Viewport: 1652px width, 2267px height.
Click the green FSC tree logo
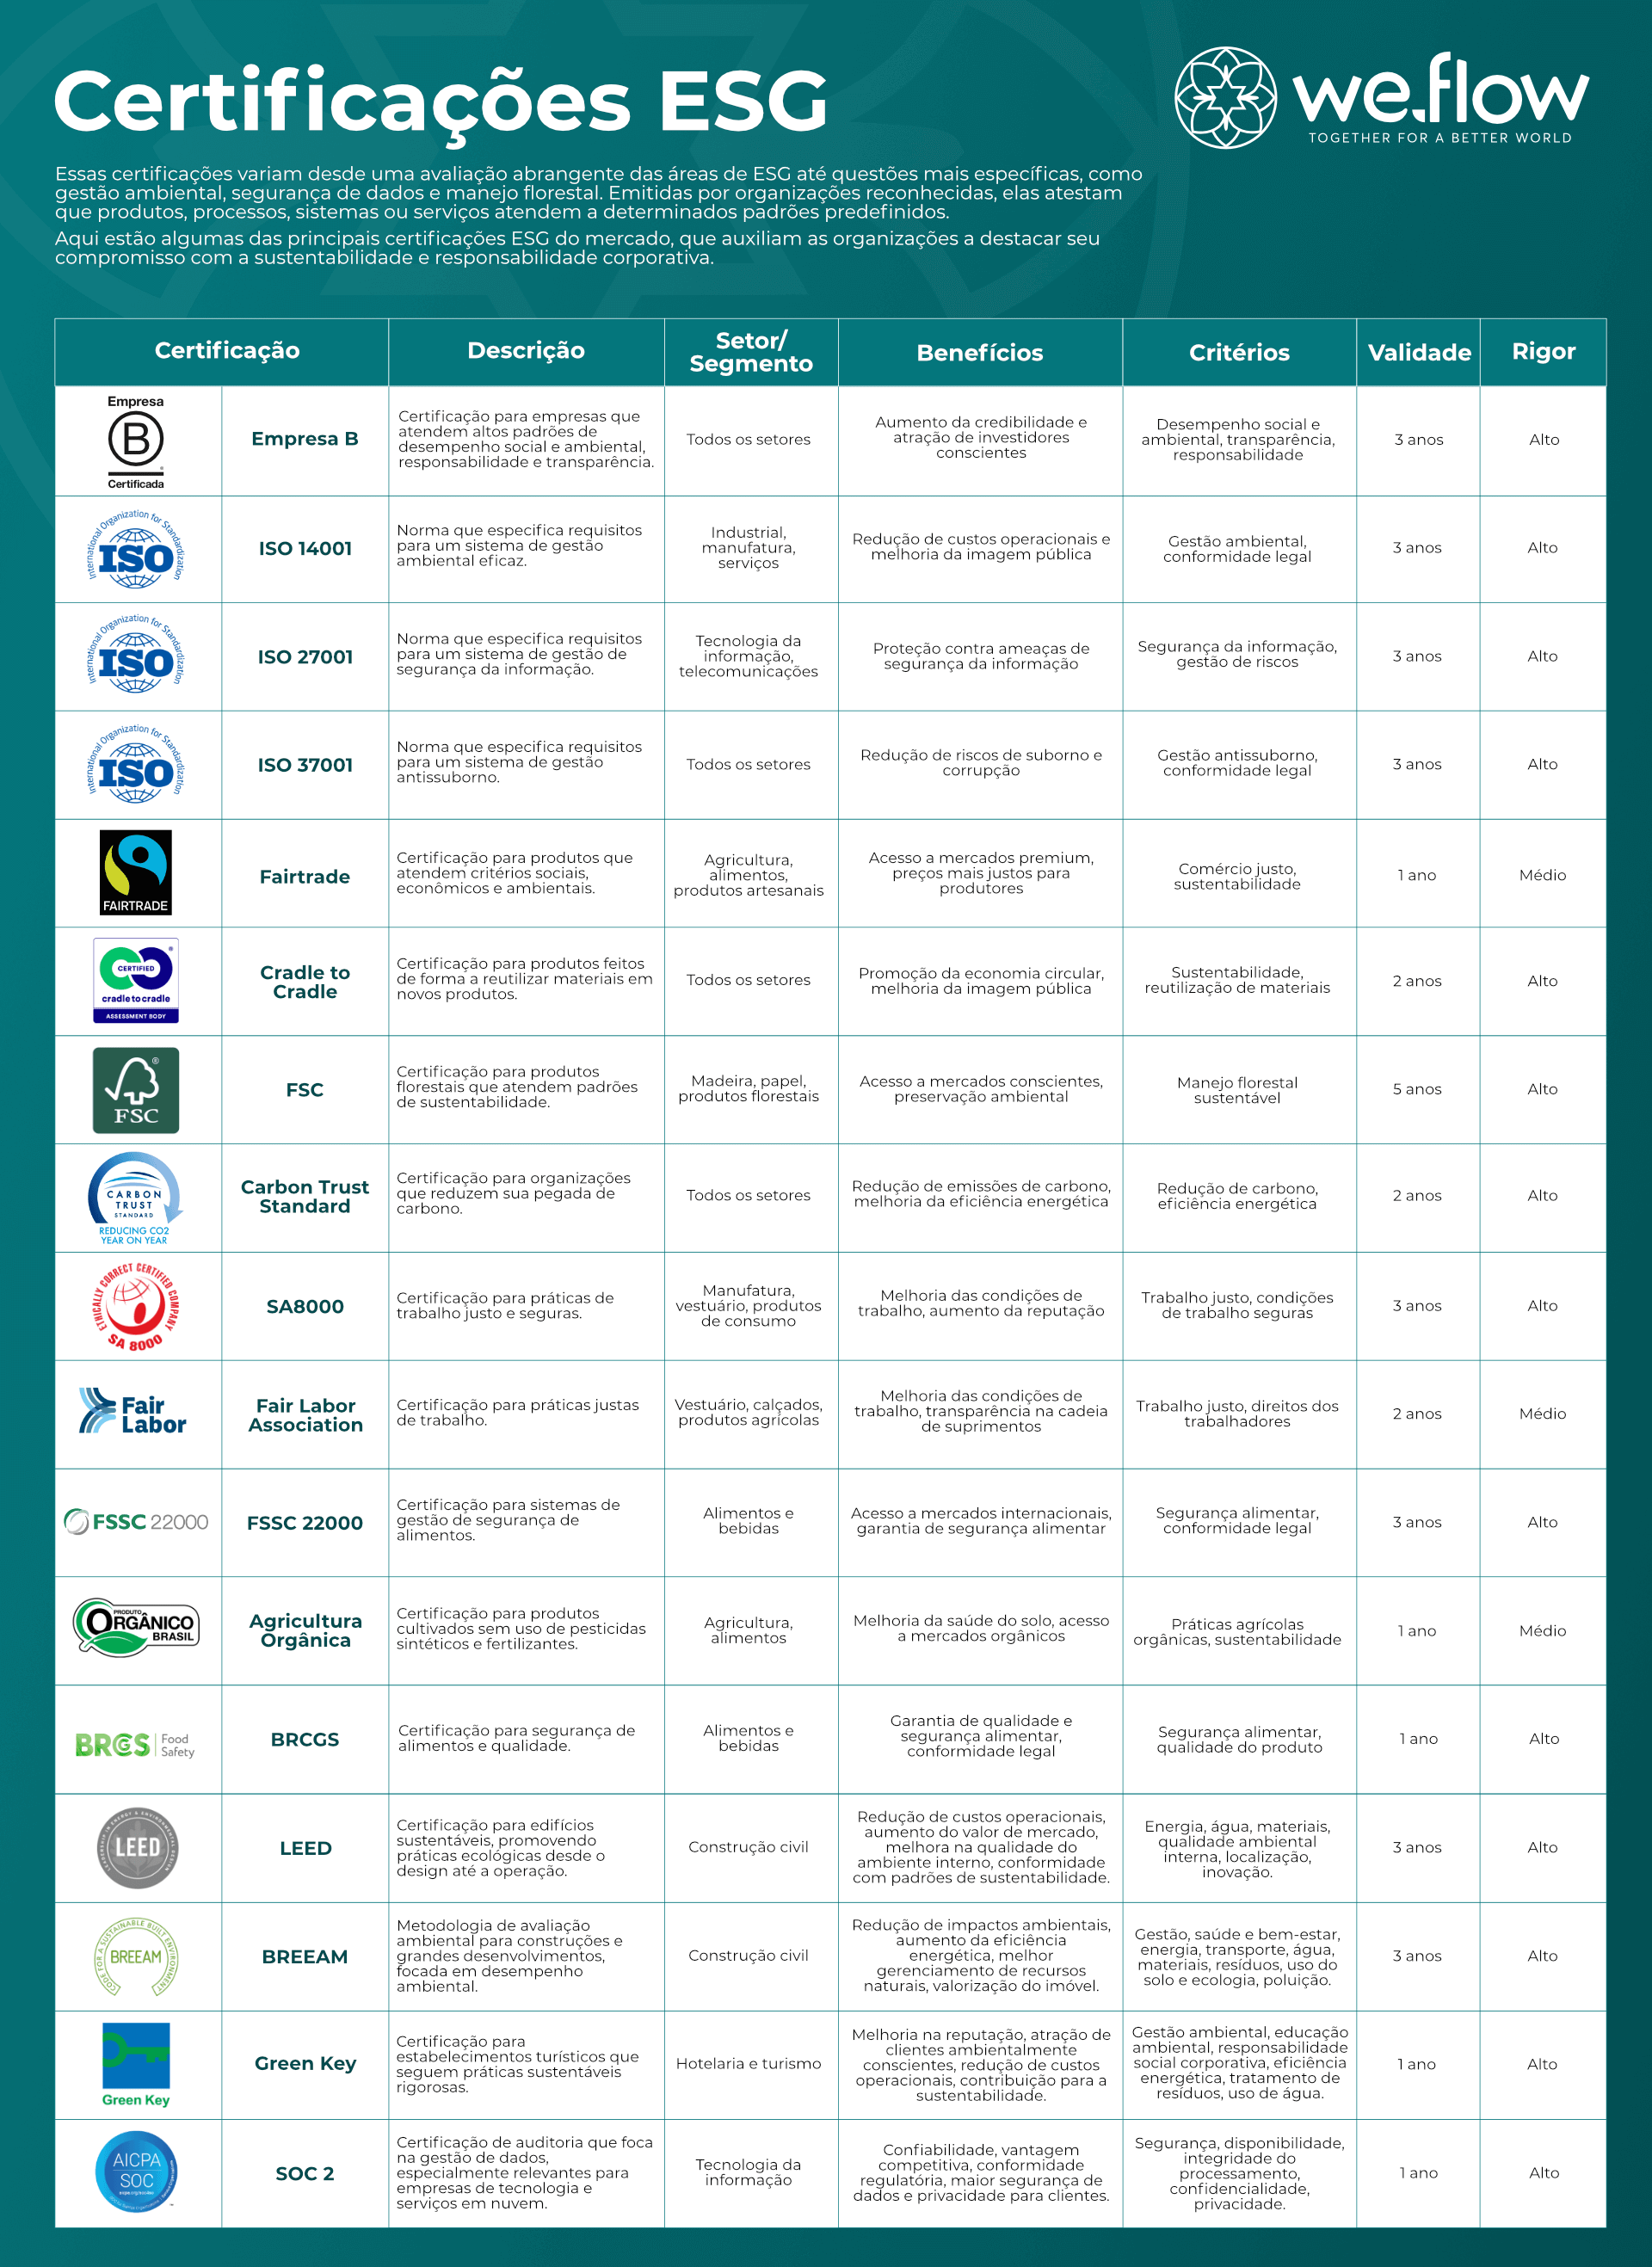click(136, 1090)
